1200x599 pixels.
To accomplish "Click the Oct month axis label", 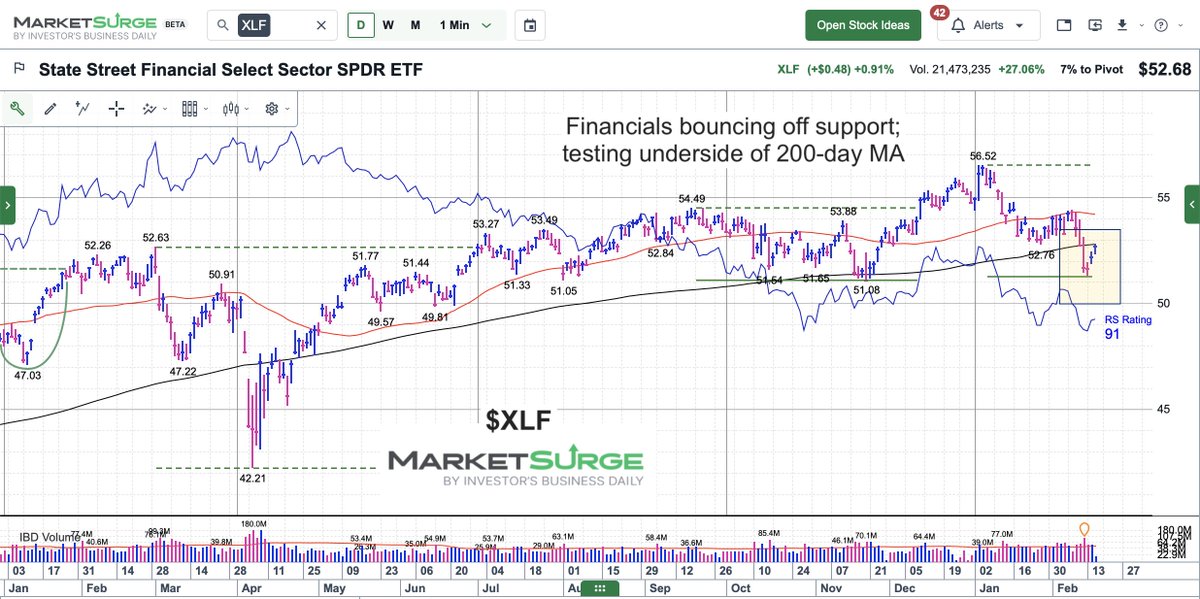I will 741,588.
